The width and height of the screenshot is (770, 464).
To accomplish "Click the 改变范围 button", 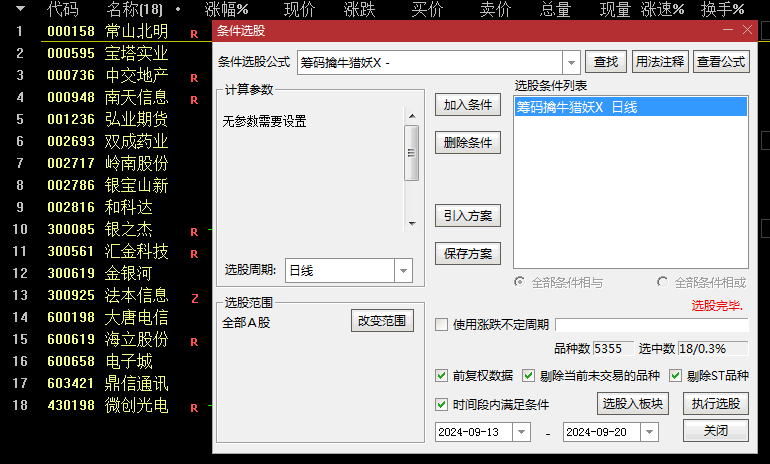I will click(382, 321).
